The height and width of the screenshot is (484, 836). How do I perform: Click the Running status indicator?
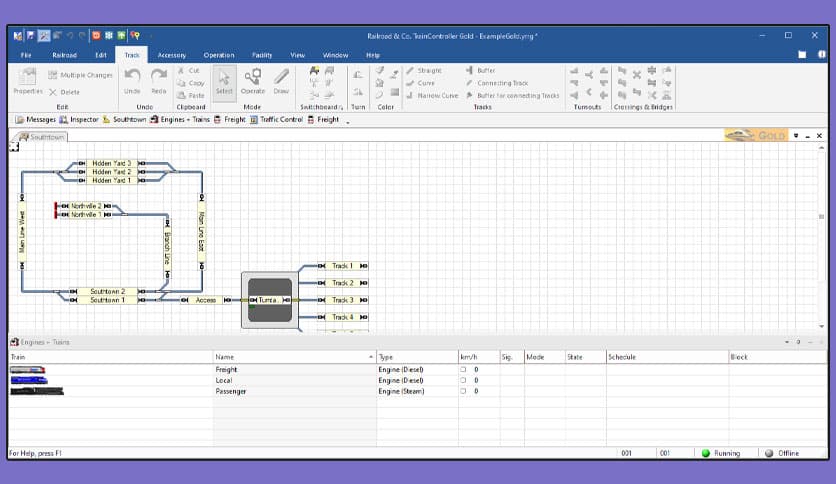coord(721,453)
